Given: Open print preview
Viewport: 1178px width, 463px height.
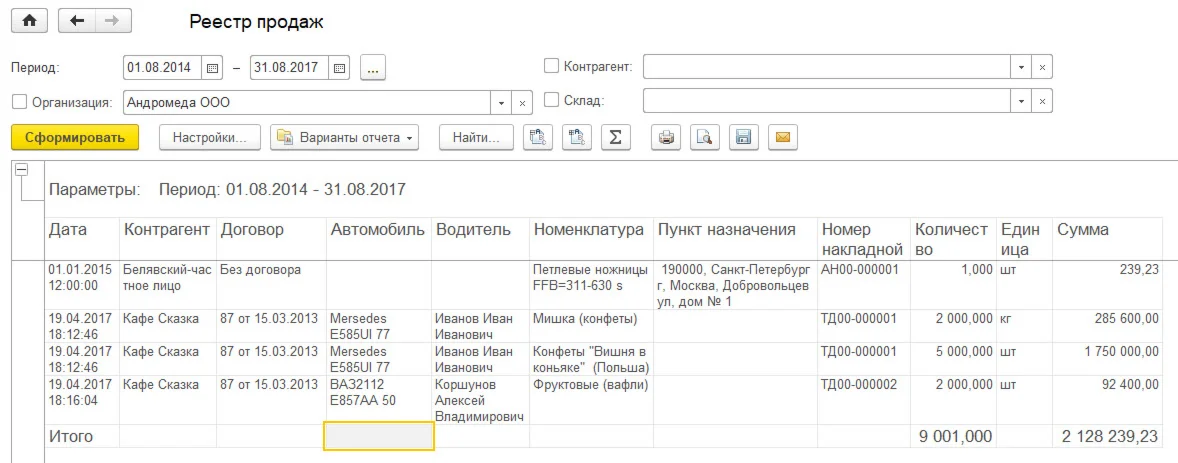Looking at the screenshot, I should [x=705, y=138].
